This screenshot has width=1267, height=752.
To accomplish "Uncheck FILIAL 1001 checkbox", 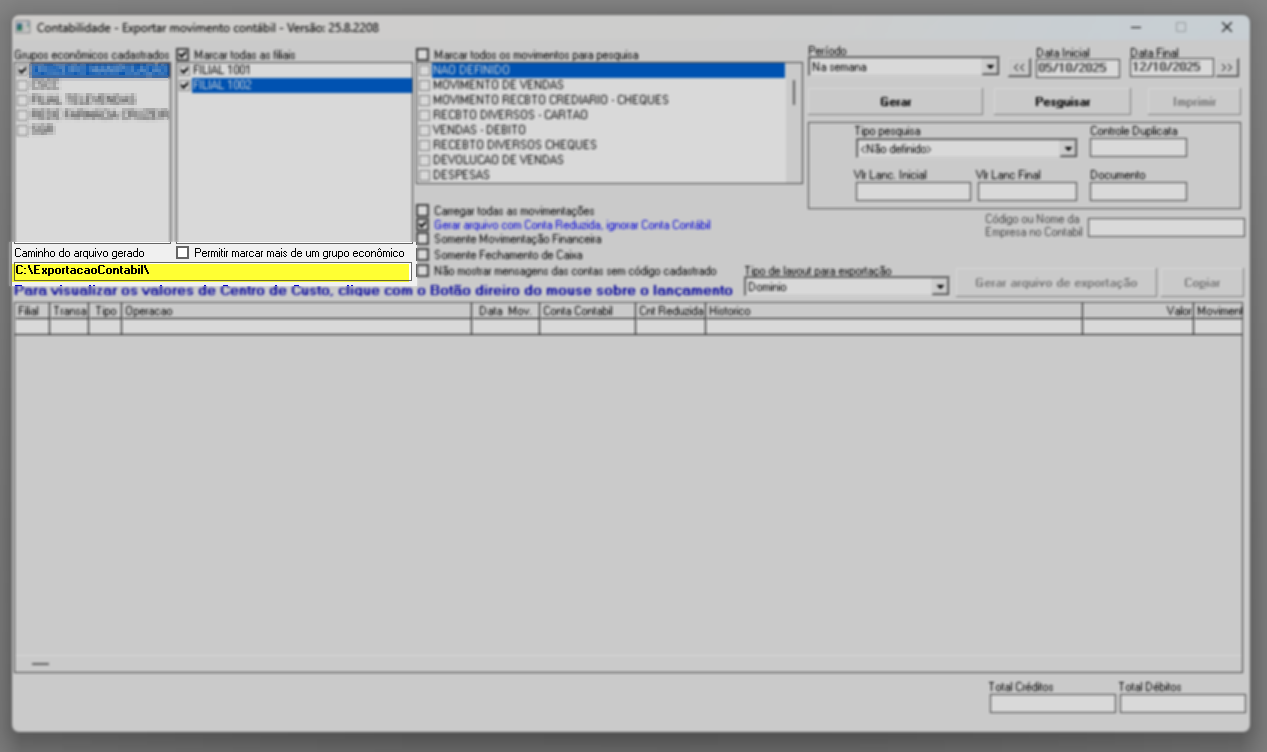I will 184,71.
